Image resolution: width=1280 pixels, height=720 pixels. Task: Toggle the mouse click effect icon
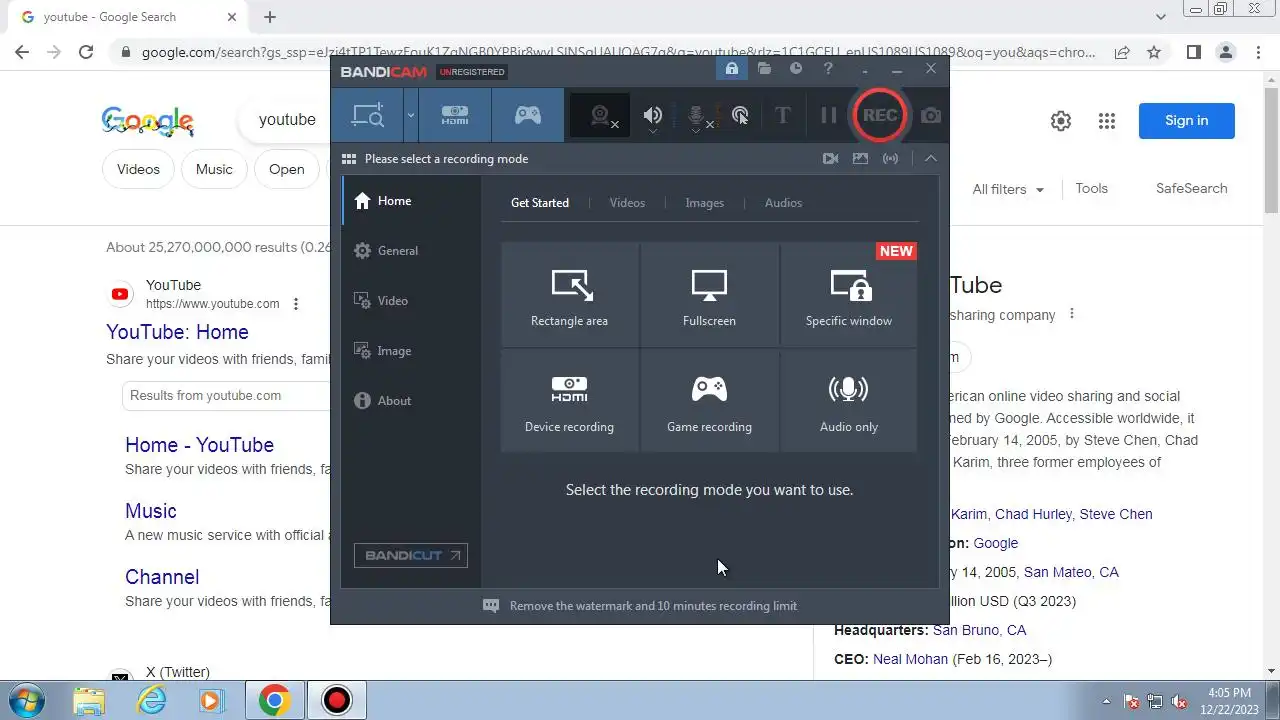tap(740, 116)
